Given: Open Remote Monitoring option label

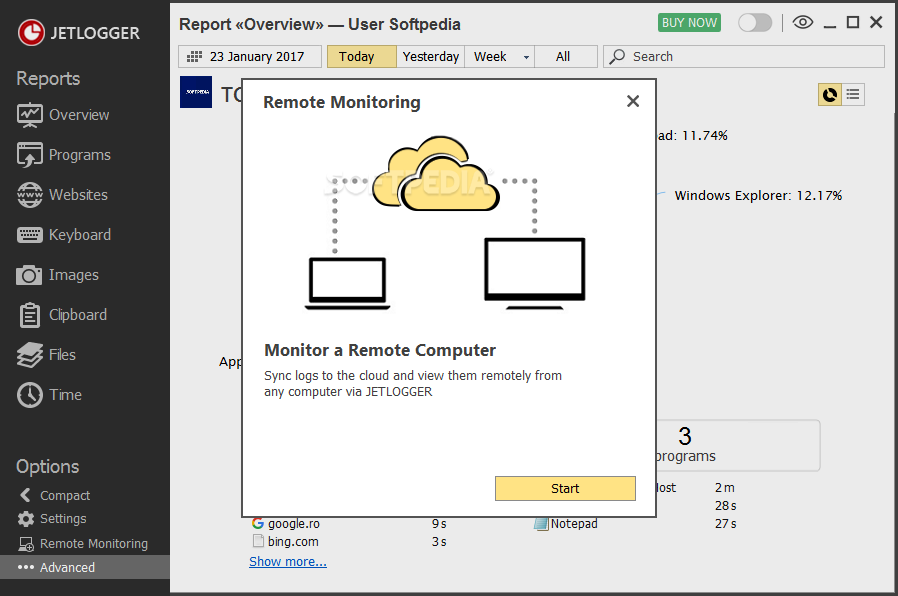Looking at the screenshot, I should tap(94, 544).
